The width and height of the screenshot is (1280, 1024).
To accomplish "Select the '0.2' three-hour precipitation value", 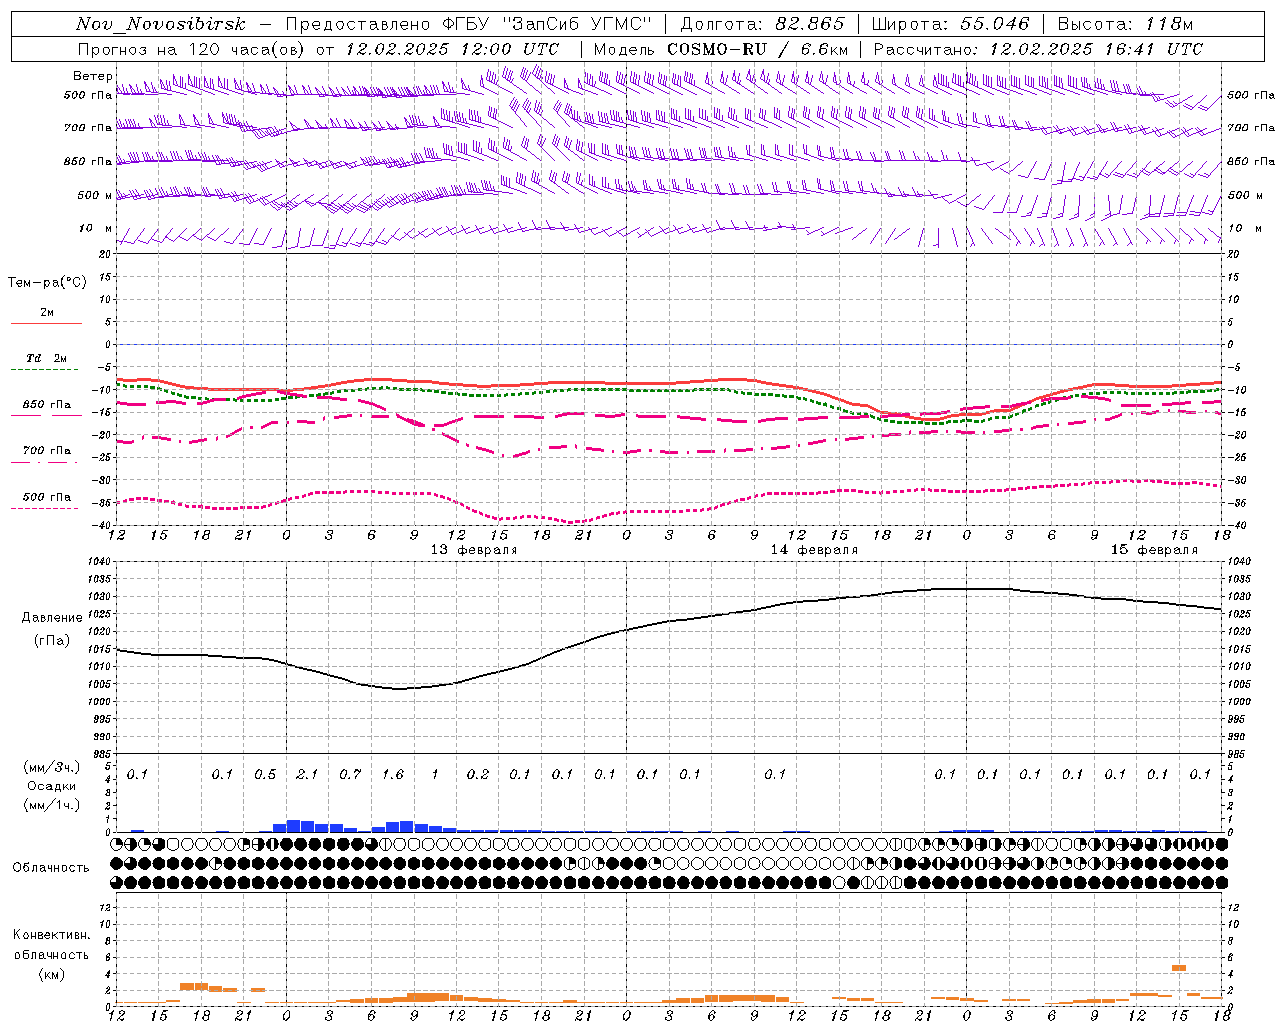I will pyautogui.click(x=478, y=774).
